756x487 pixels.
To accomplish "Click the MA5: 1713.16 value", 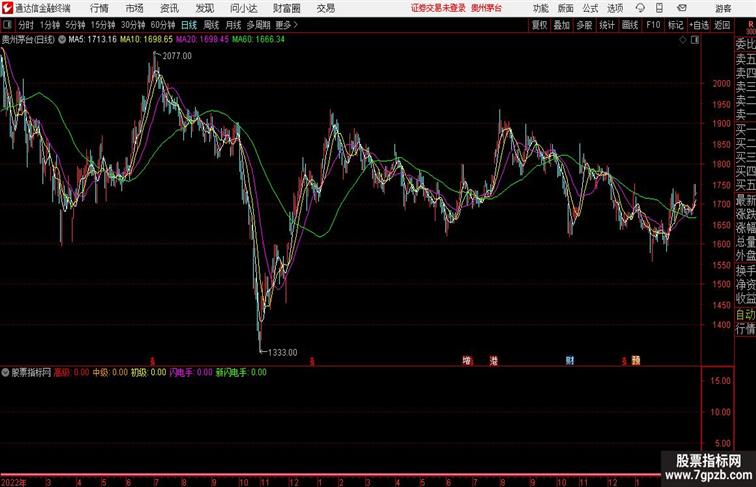I will [93, 40].
